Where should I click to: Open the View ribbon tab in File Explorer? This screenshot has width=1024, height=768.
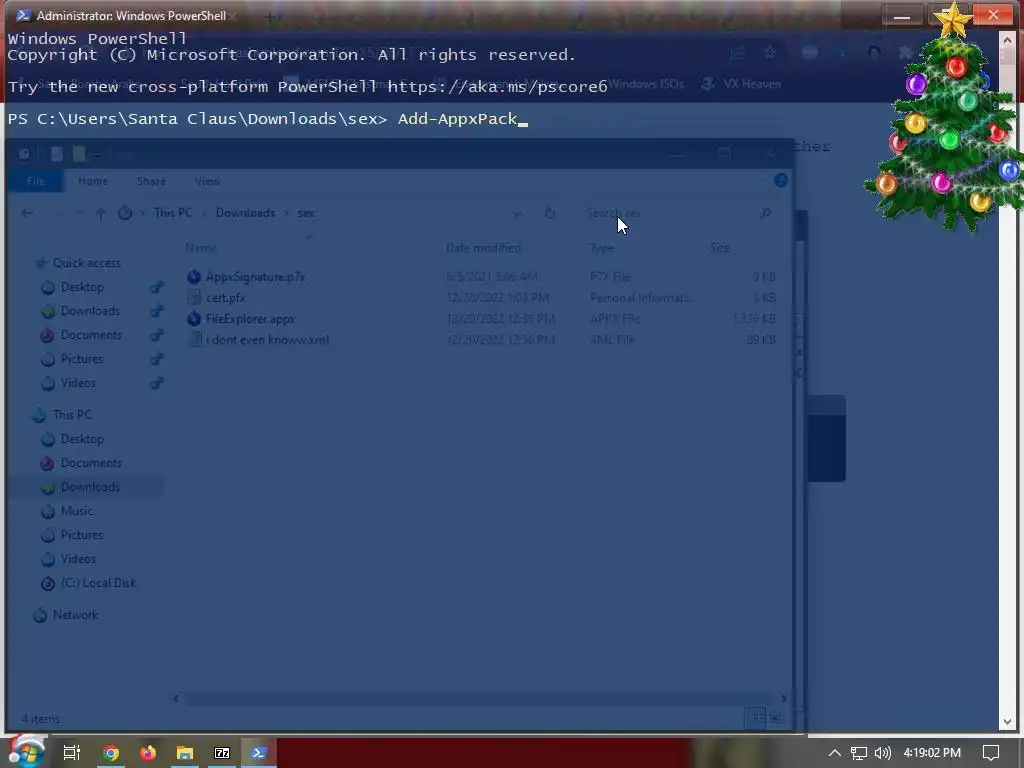(207, 181)
